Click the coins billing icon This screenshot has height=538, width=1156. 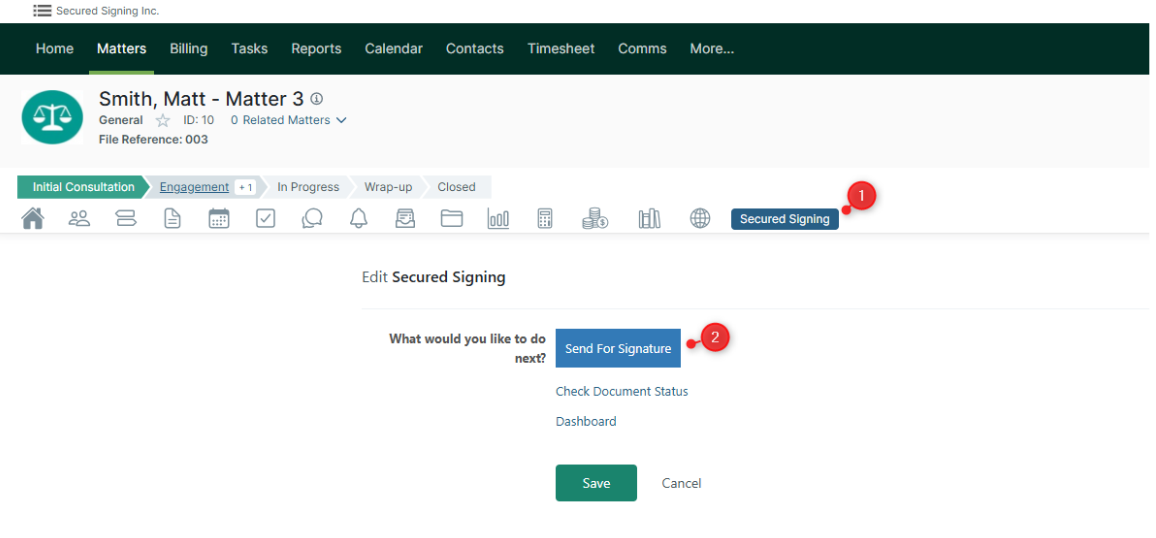(x=595, y=219)
